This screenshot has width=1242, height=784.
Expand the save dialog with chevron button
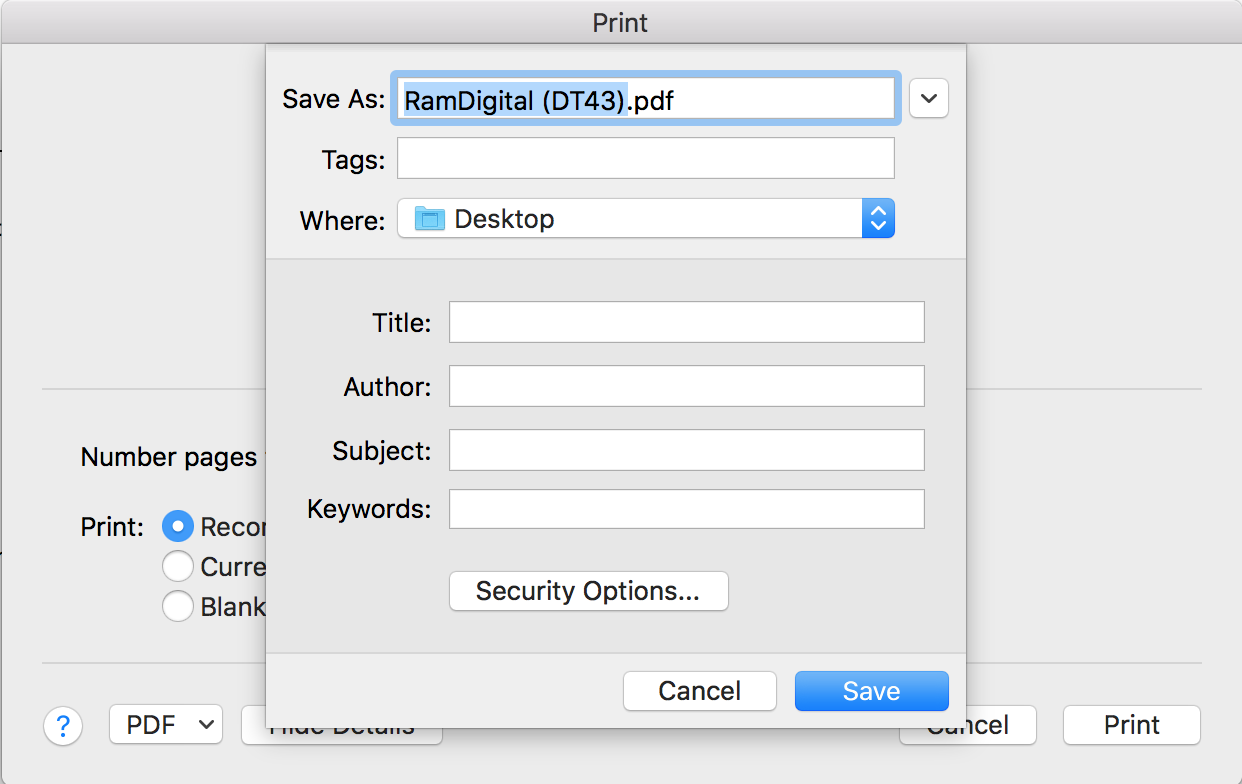(x=929, y=99)
